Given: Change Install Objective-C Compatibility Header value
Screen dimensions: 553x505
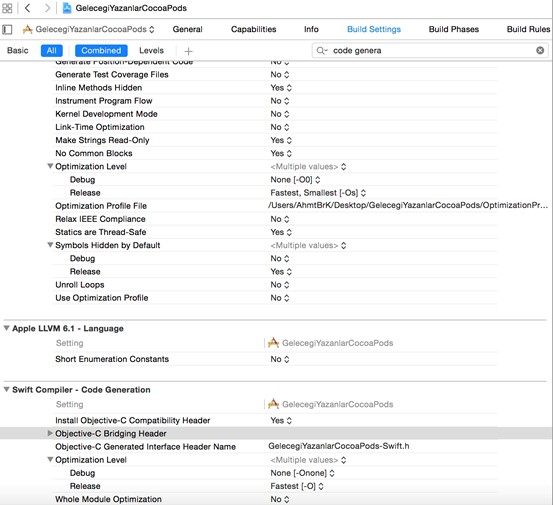Looking at the screenshot, I should (281, 420).
